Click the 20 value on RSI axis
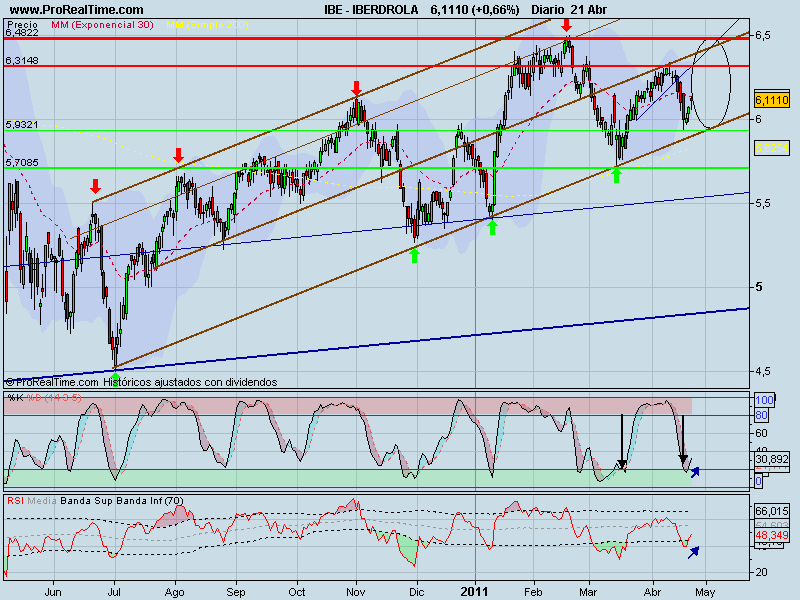 [761, 572]
